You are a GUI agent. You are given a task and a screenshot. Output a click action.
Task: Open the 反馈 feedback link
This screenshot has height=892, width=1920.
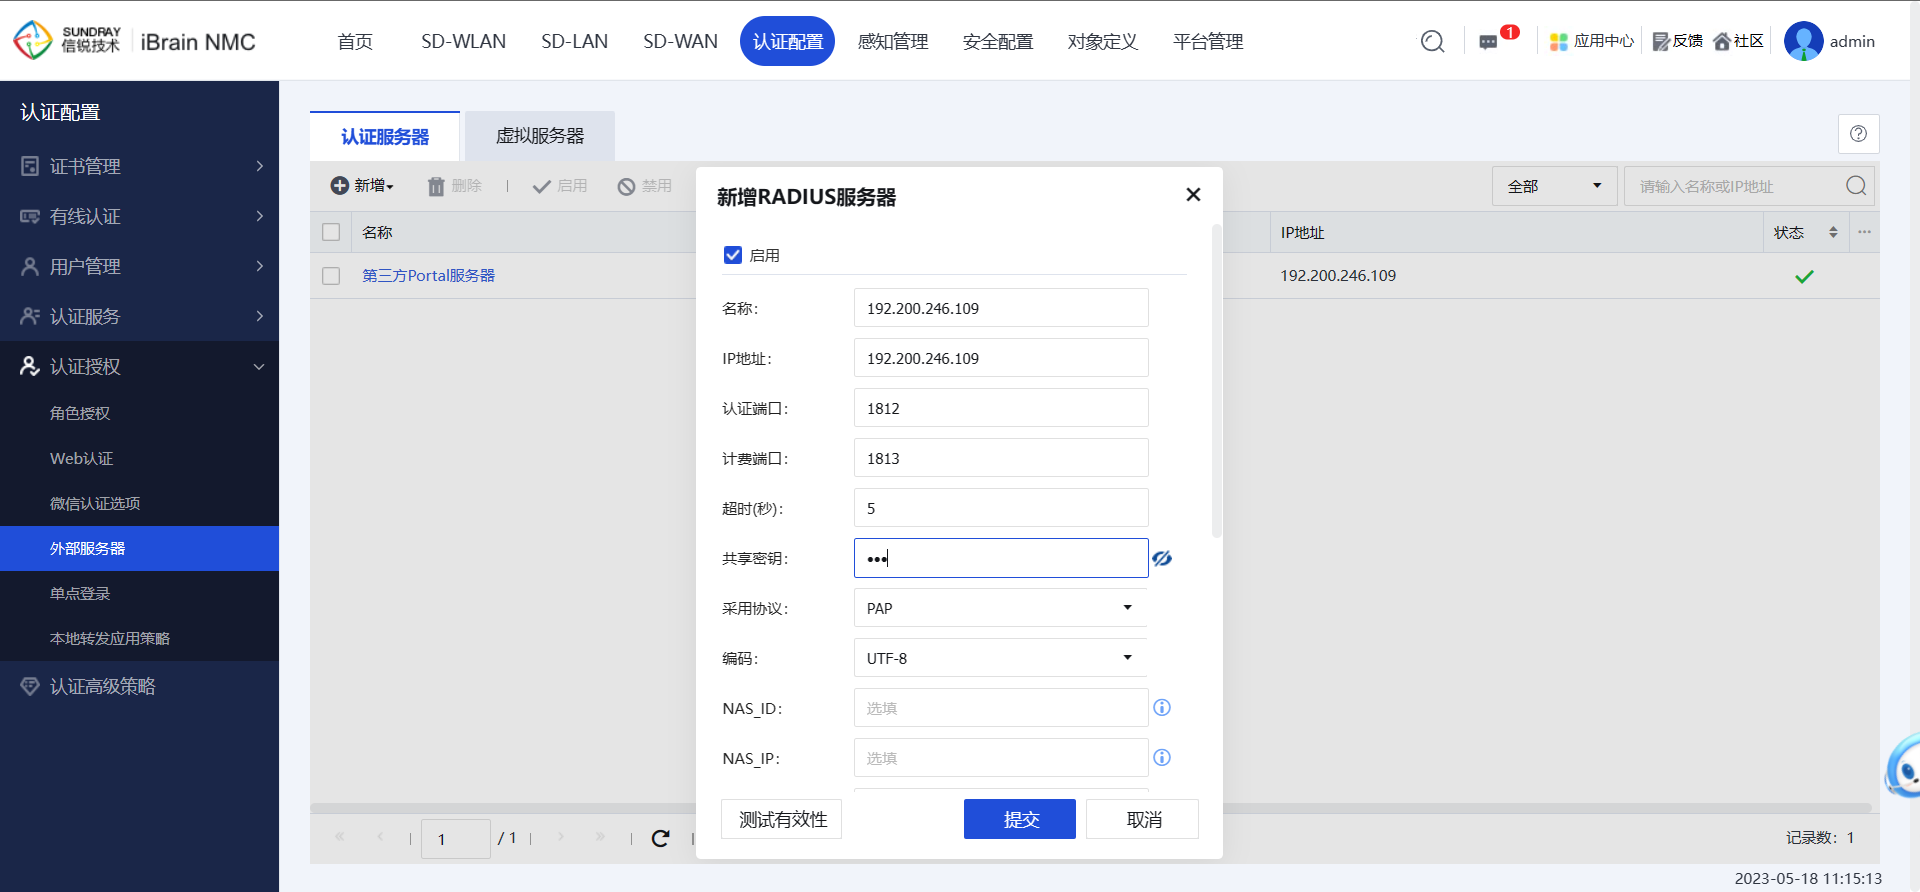tap(1677, 41)
